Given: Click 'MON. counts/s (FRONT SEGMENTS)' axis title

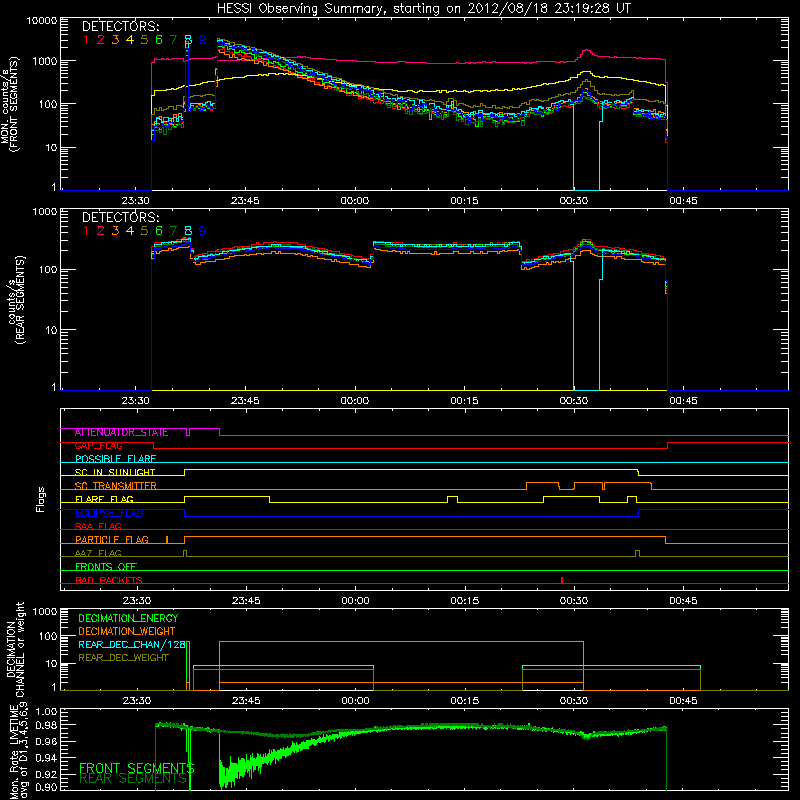Looking at the screenshot, I should pyautogui.click(x=10, y=105).
